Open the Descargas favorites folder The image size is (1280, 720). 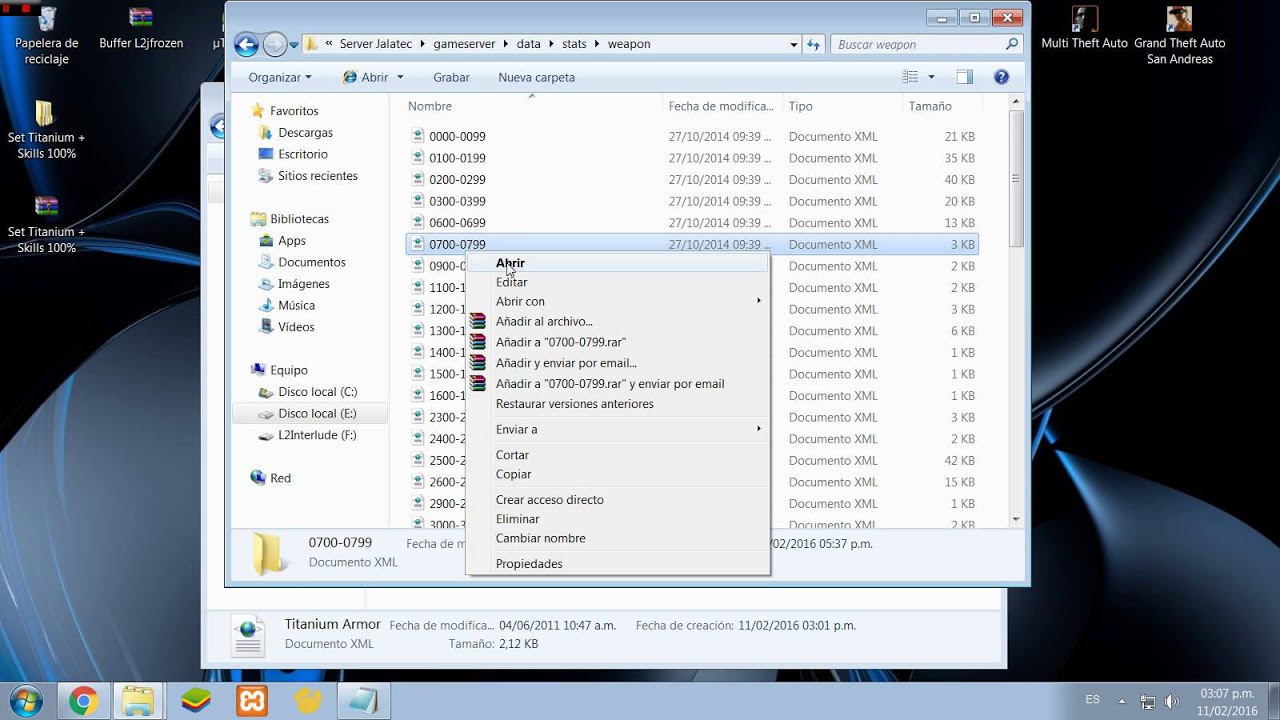point(305,132)
